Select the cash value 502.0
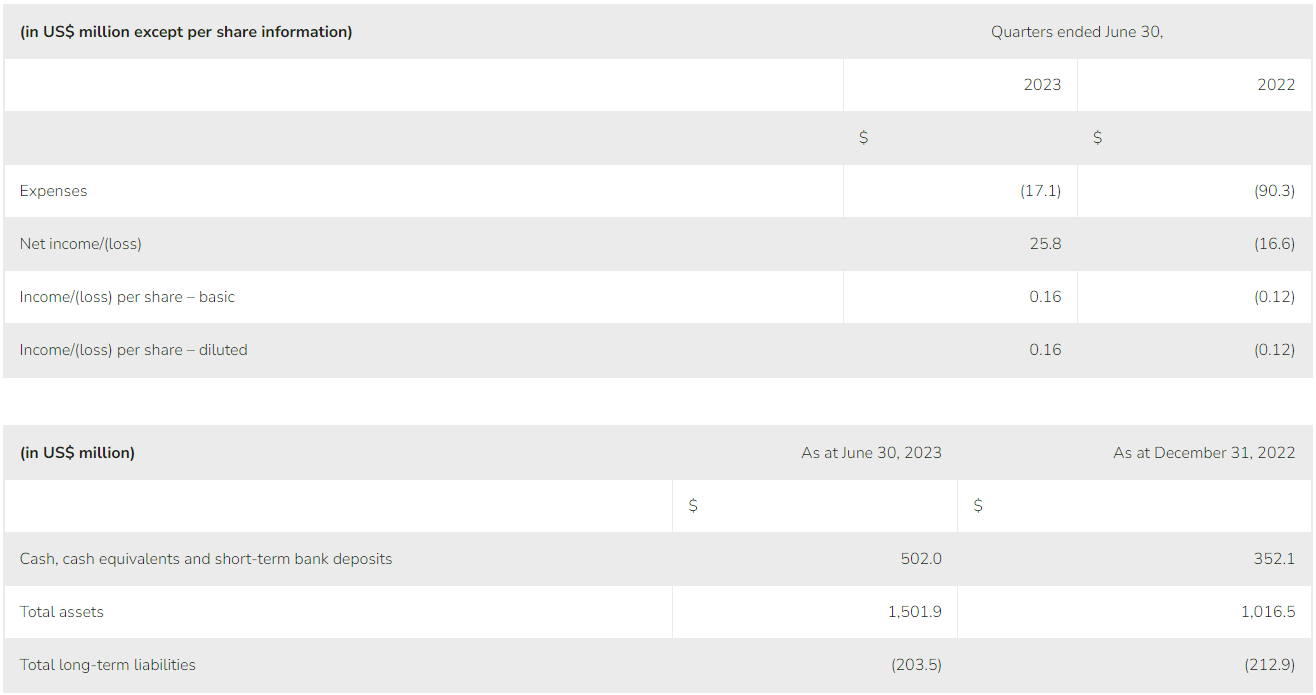The height and width of the screenshot is (695, 1316). [x=921, y=559]
